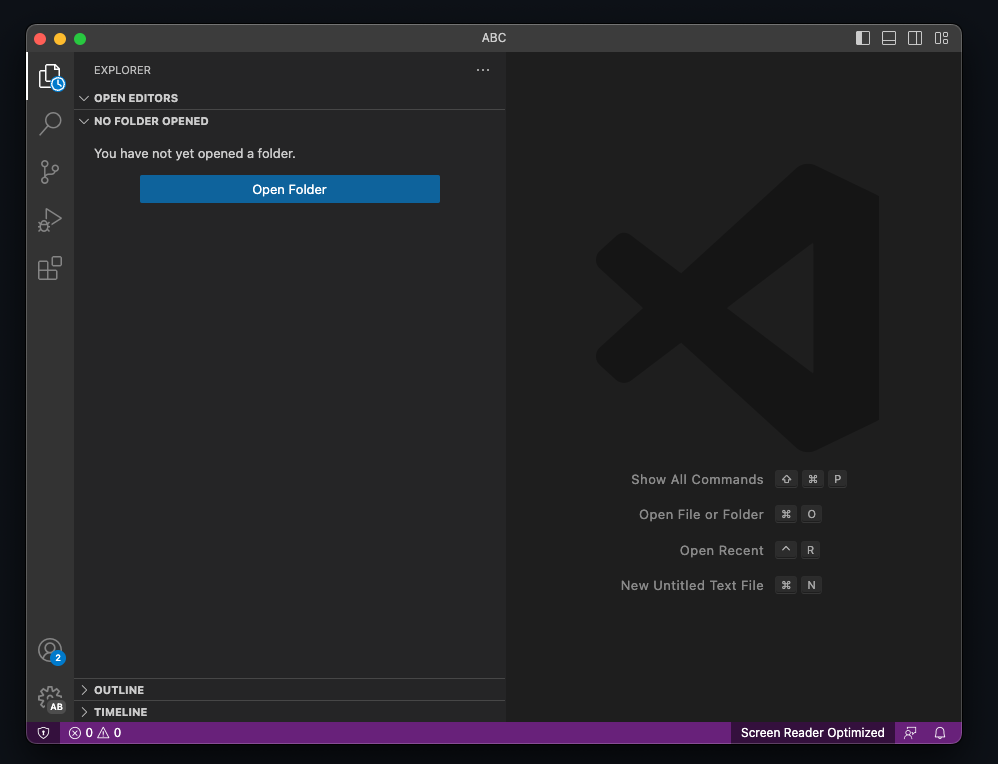Click the N key hint
The width and height of the screenshot is (998, 764).
point(812,585)
